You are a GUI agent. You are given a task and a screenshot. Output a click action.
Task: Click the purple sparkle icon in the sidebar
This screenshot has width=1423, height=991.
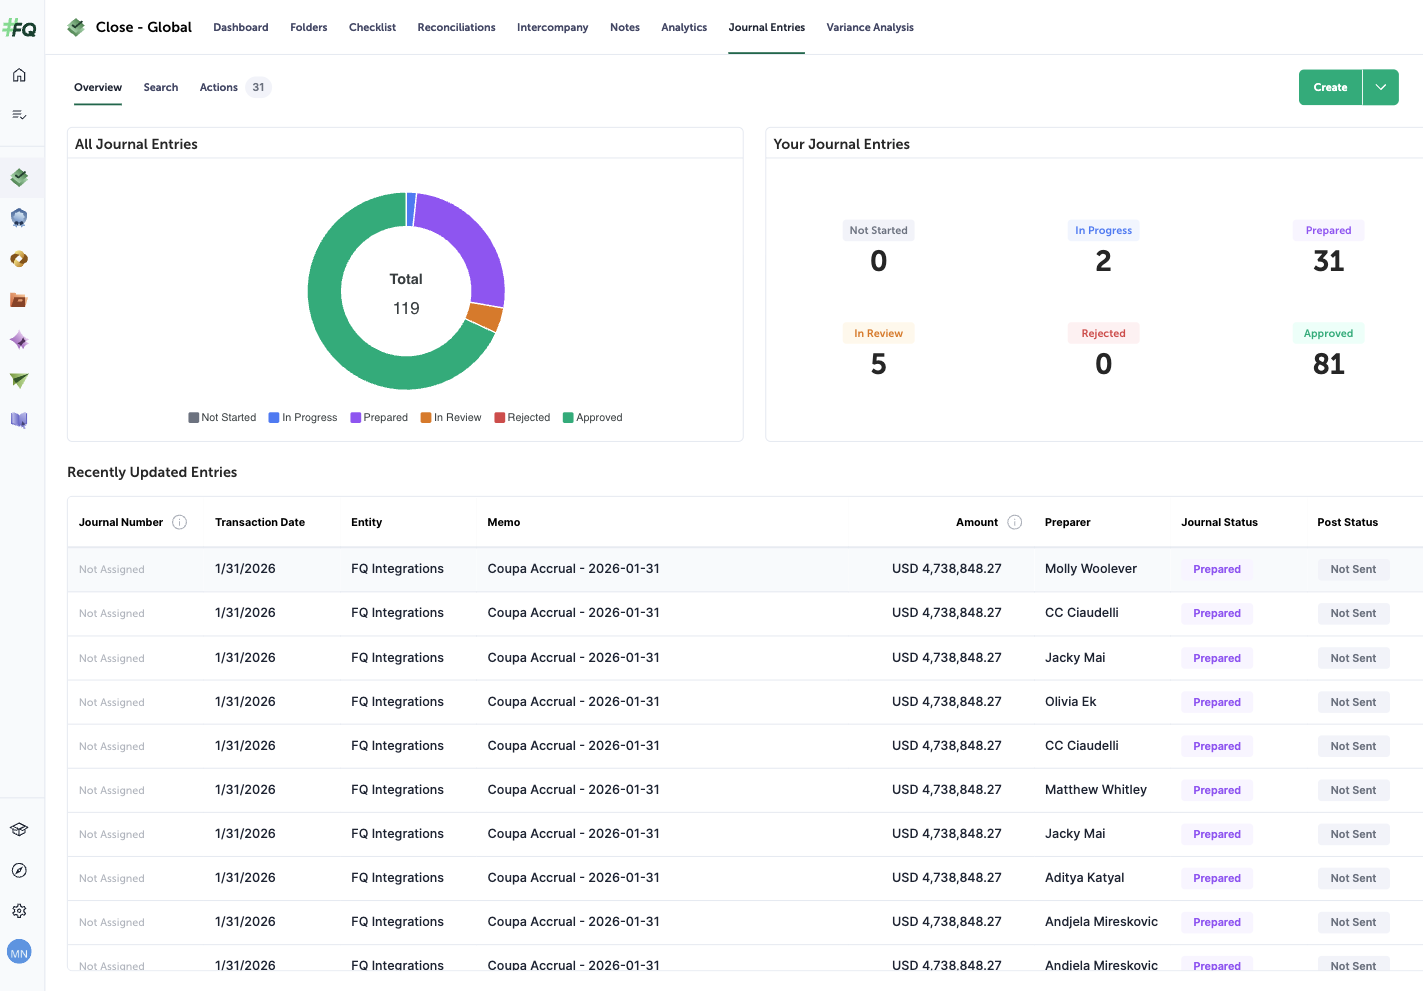(x=19, y=340)
